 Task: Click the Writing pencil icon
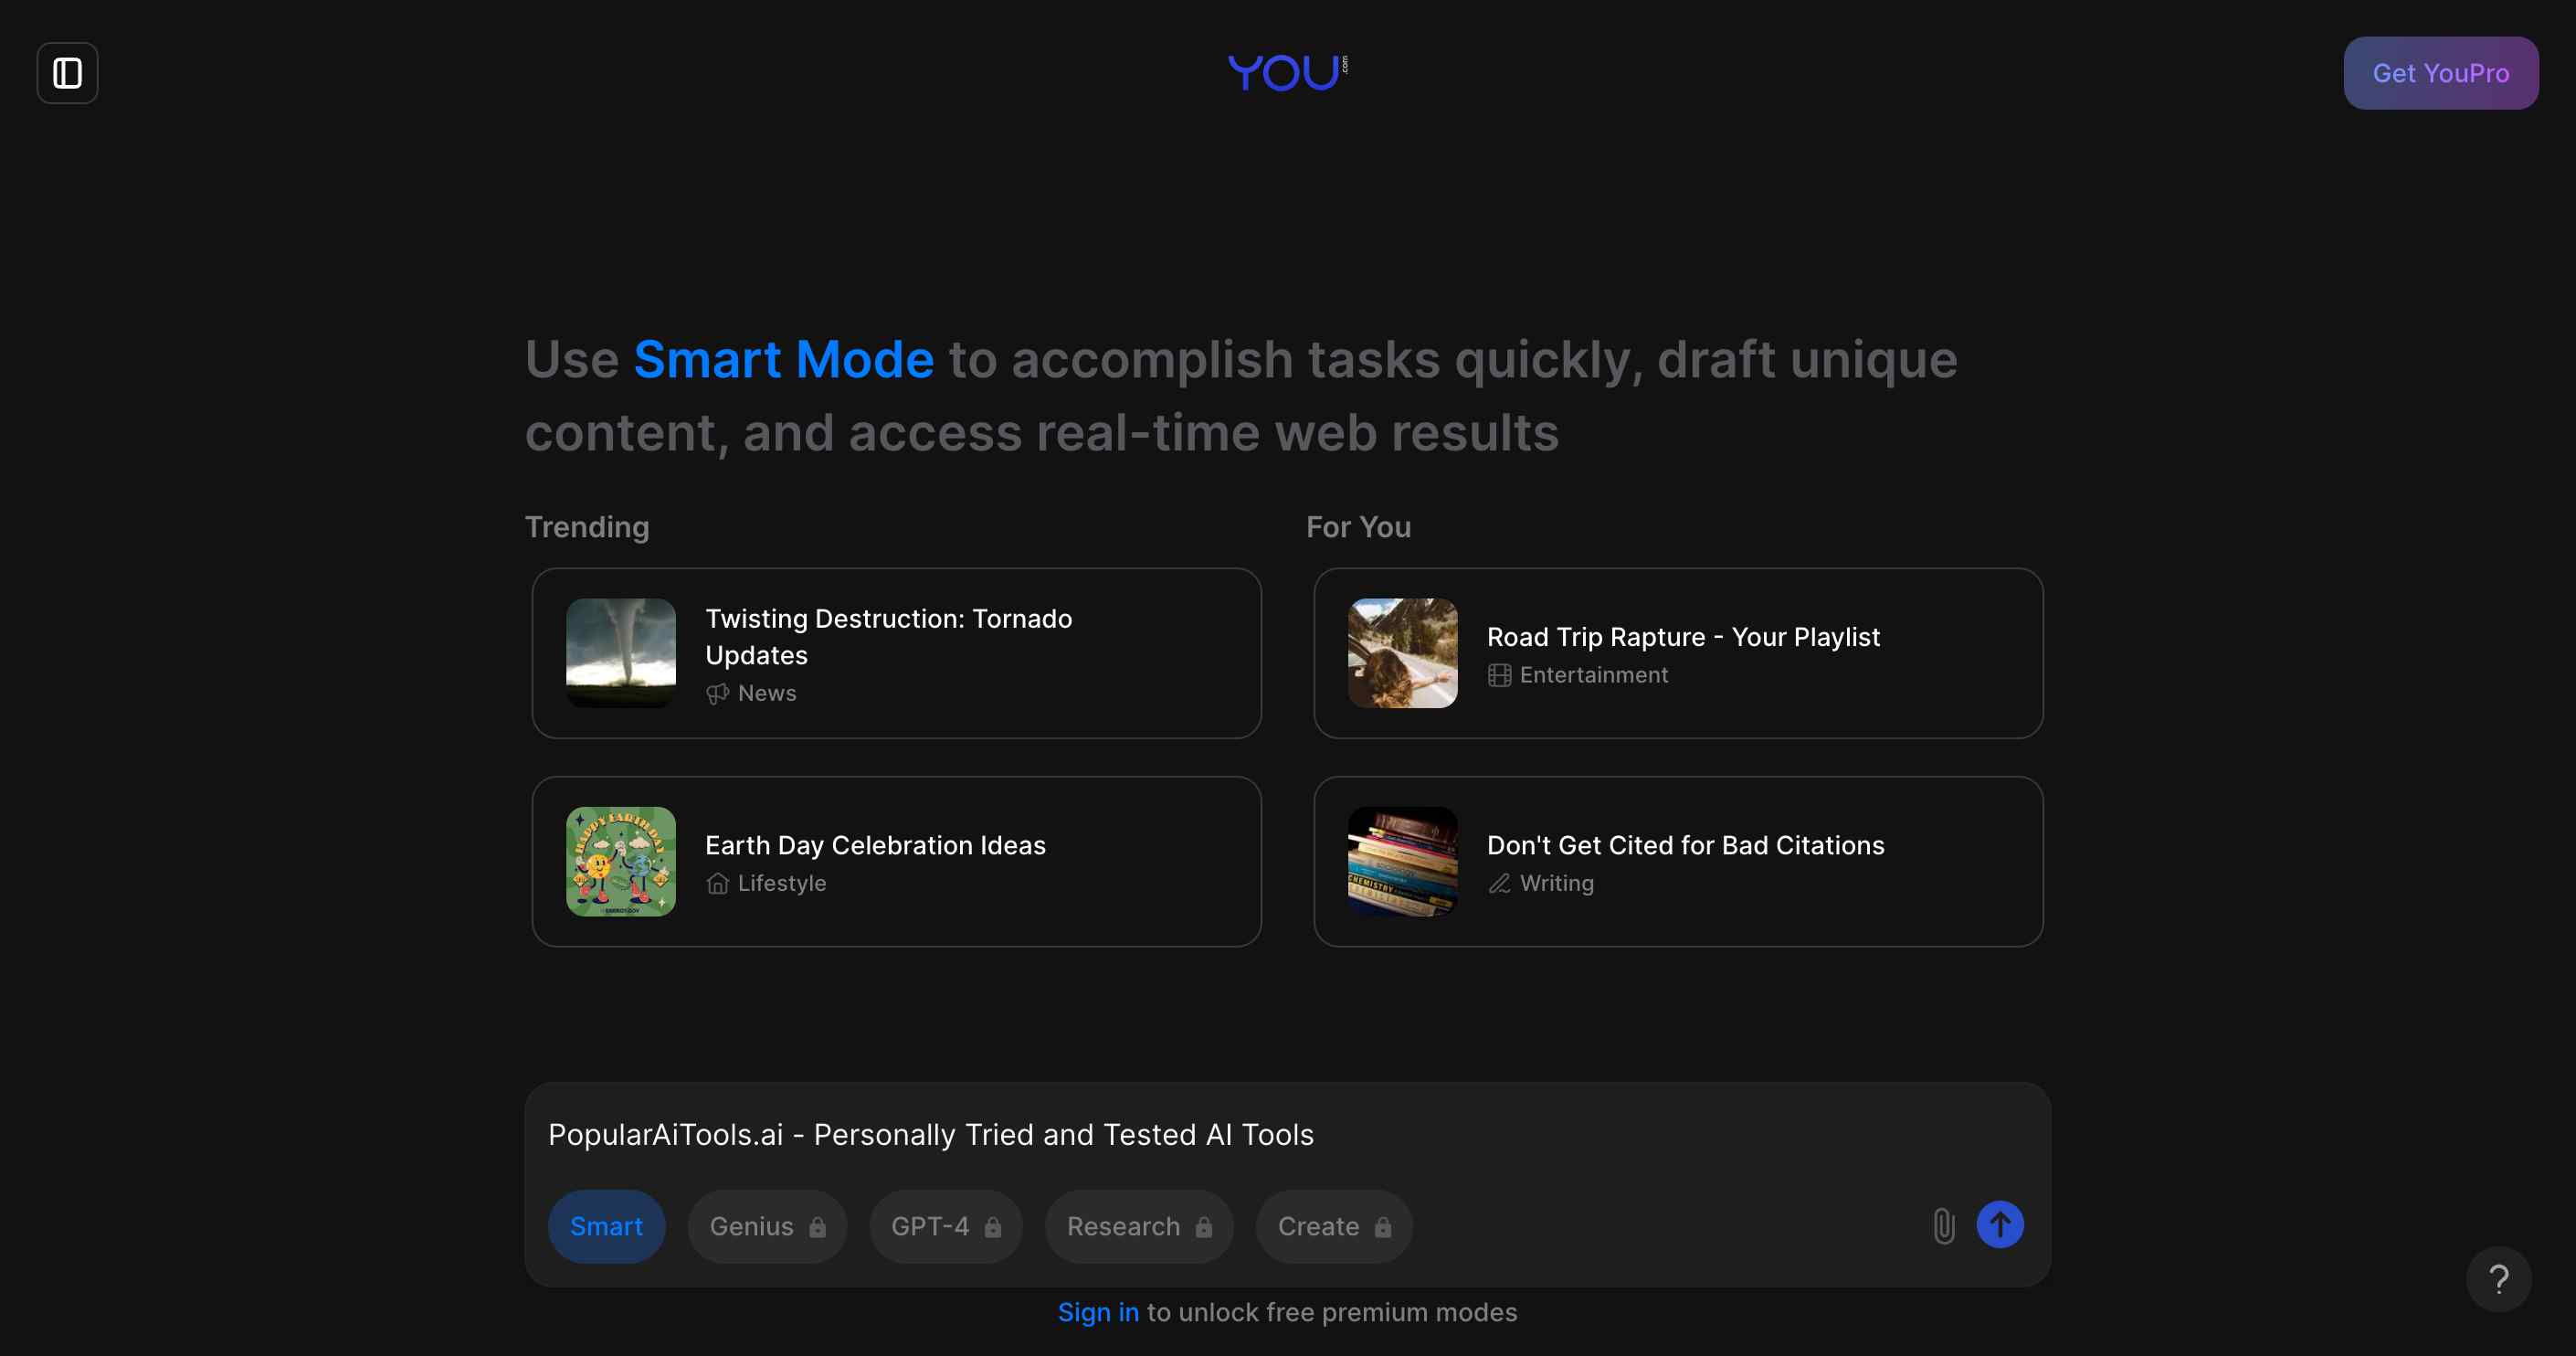click(x=1499, y=883)
